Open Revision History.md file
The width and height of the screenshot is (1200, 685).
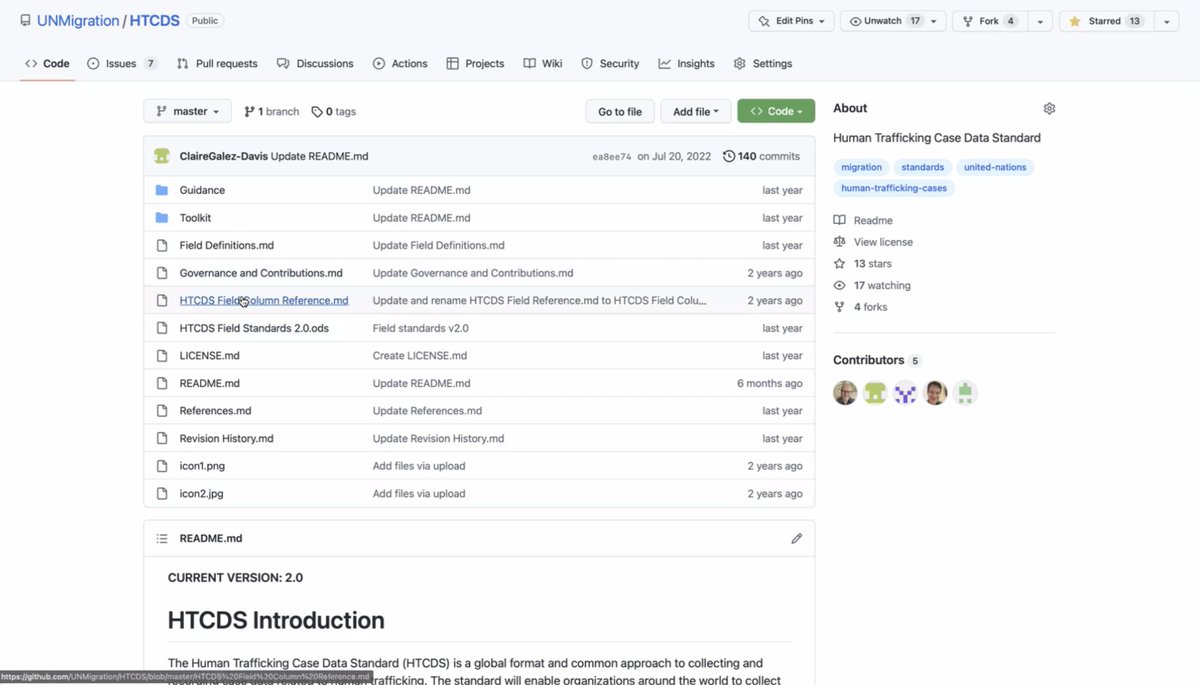[x=227, y=439]
